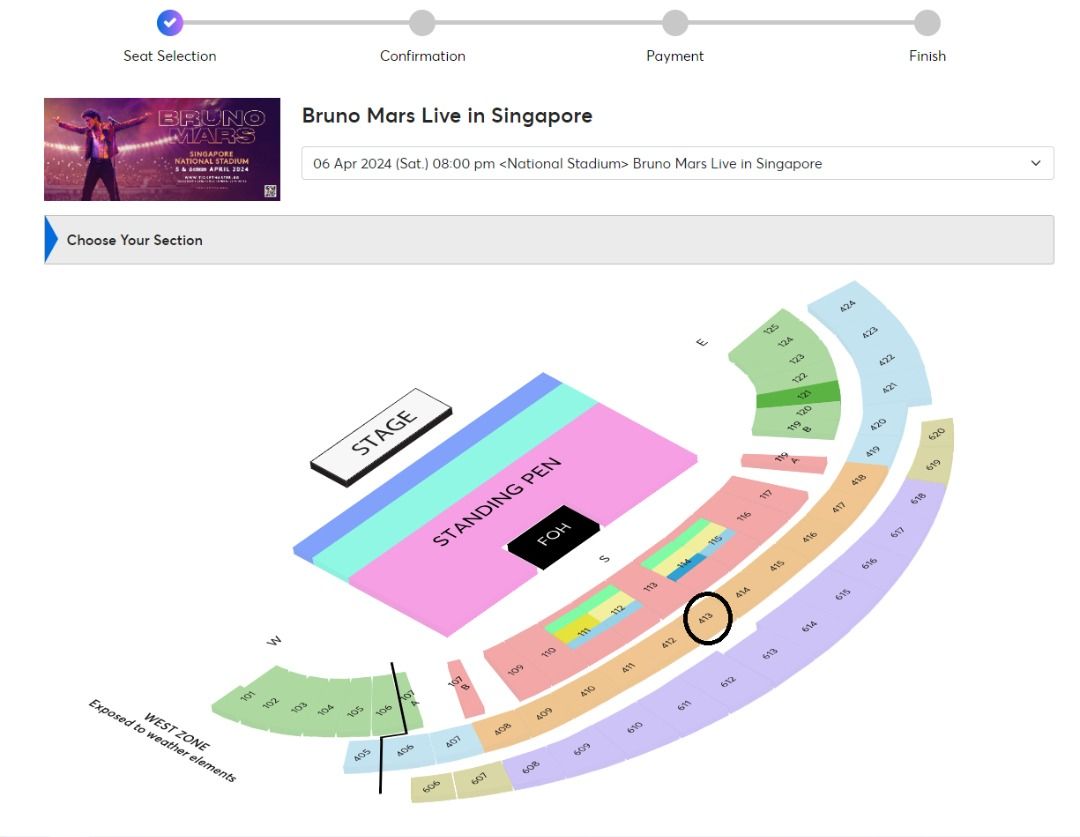Select section 606 in the beige block

(x=432, y=787)
